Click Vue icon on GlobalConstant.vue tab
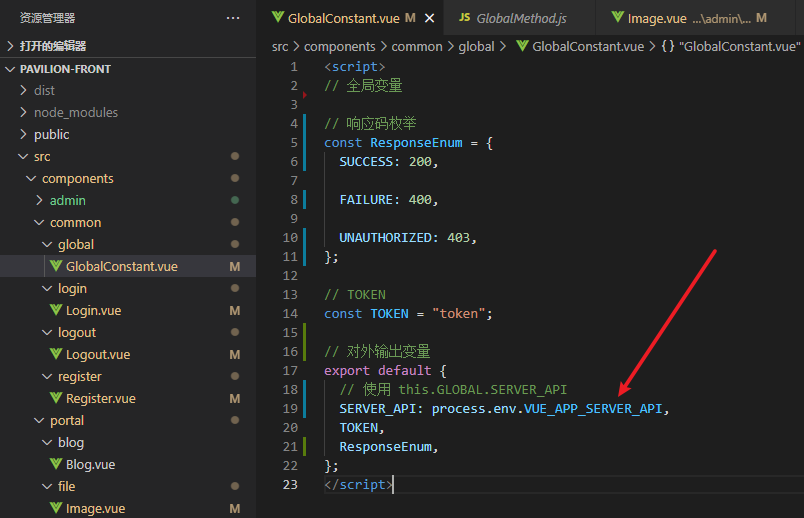This screenshot has height=518, width=804. (x=277, y=17)
